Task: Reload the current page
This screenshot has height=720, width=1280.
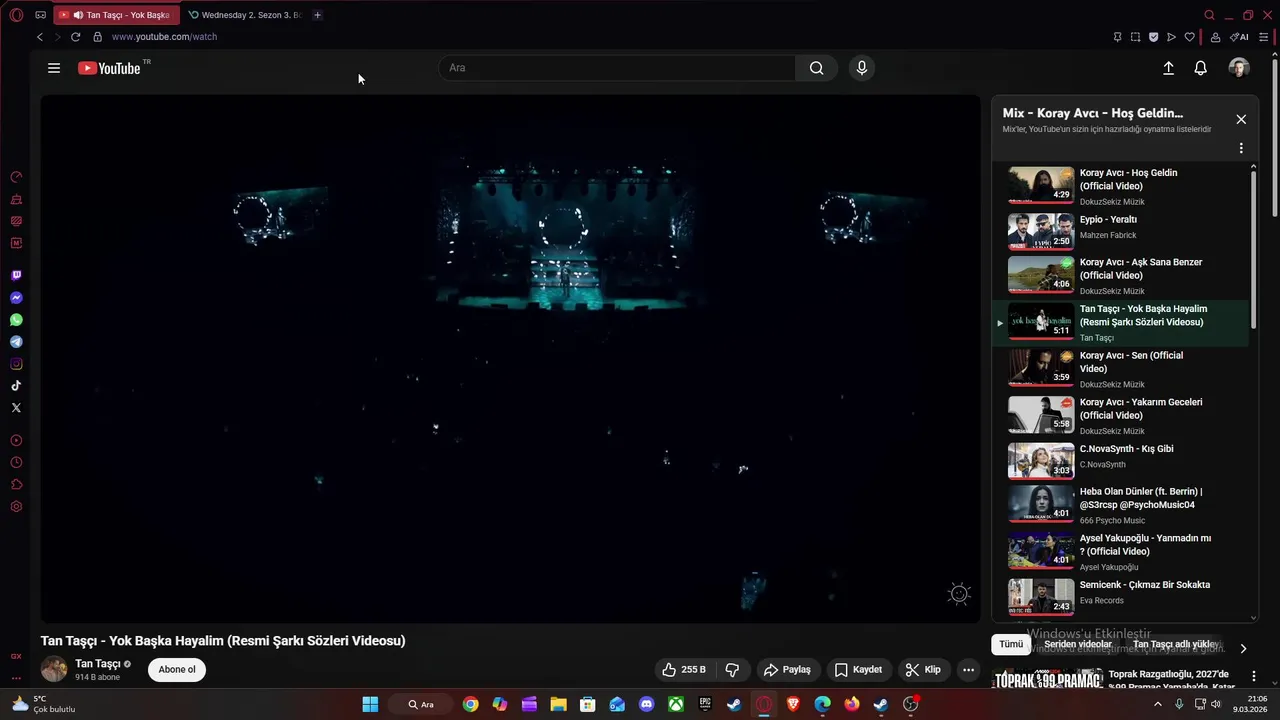Action: tap(75, 37)
